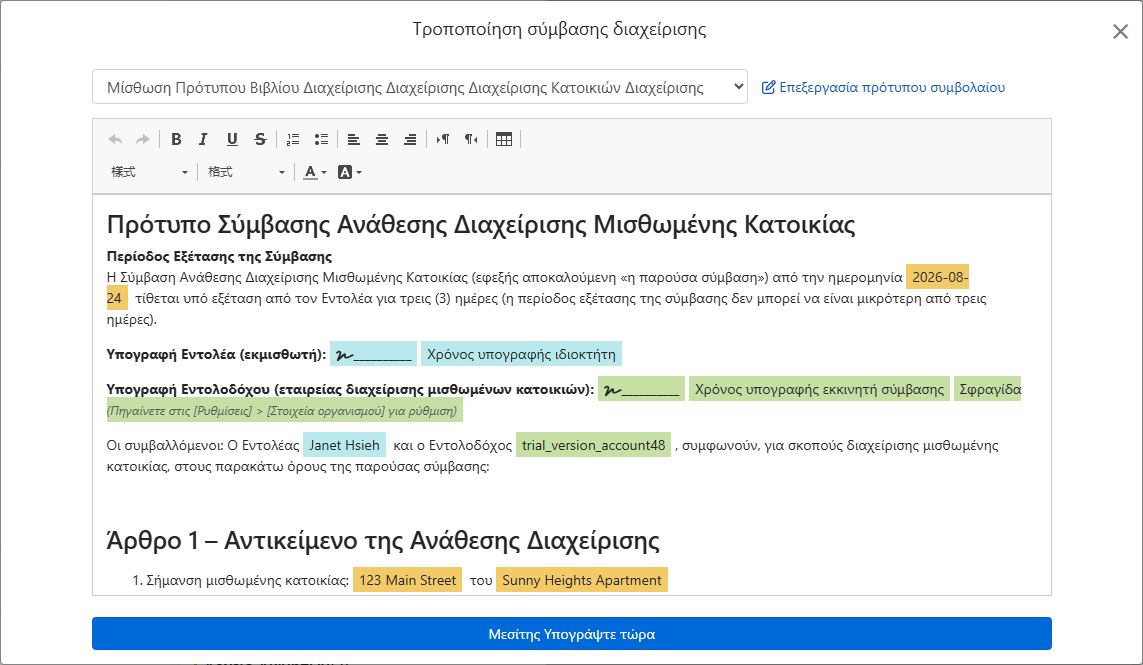Click the Σφραγίδα stamp placeholder
The image size is (1143, 665).
click(x=989, y=389)
